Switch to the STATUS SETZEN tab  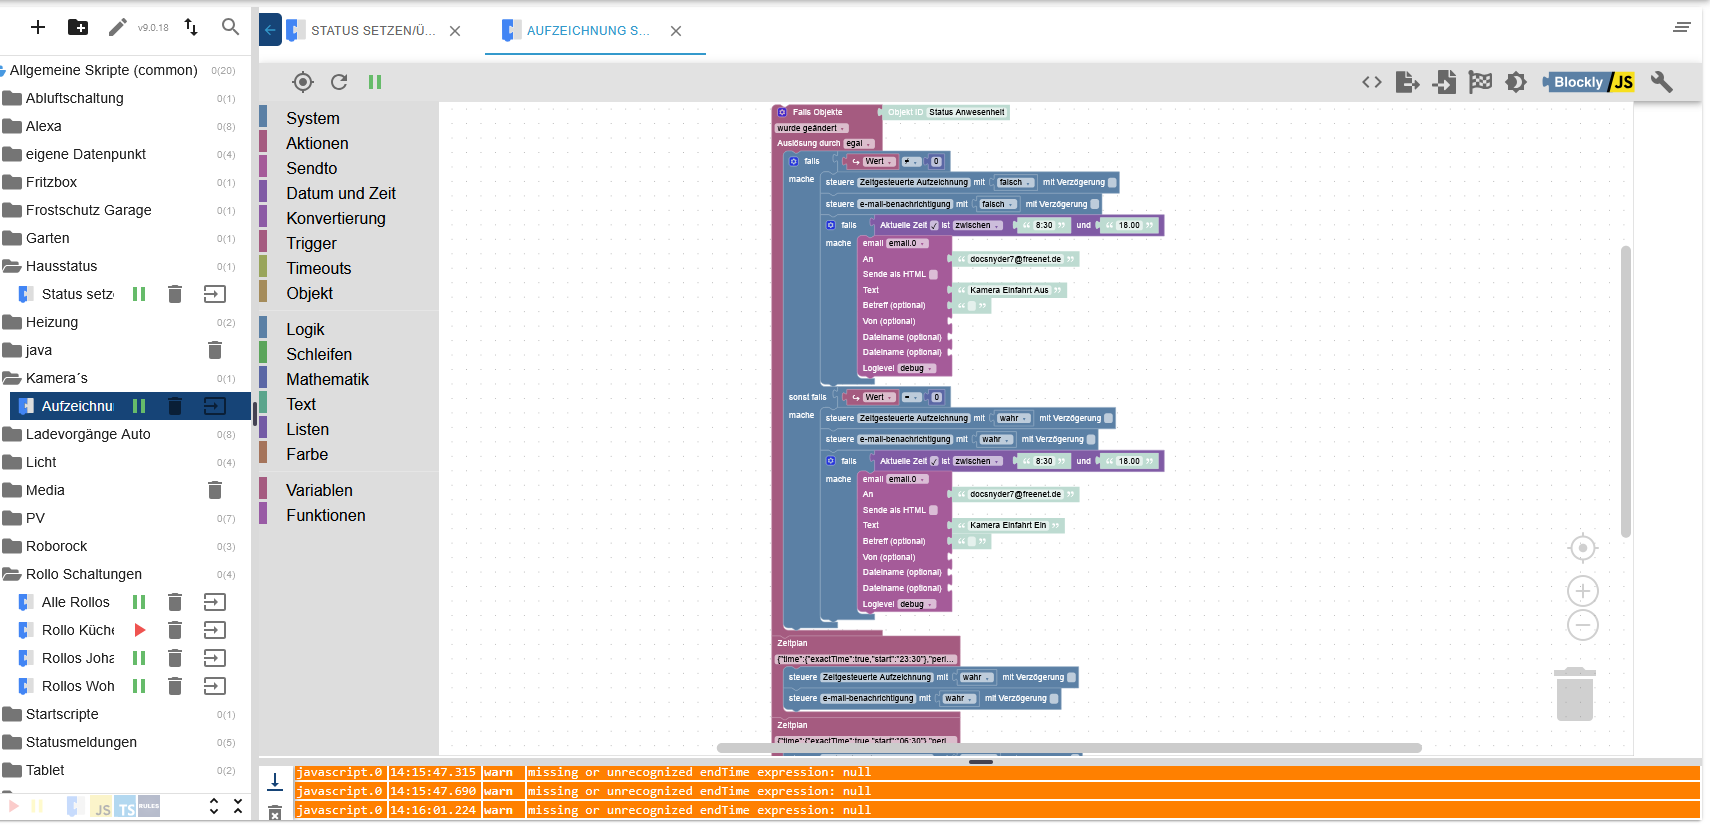tap(372, 31)
